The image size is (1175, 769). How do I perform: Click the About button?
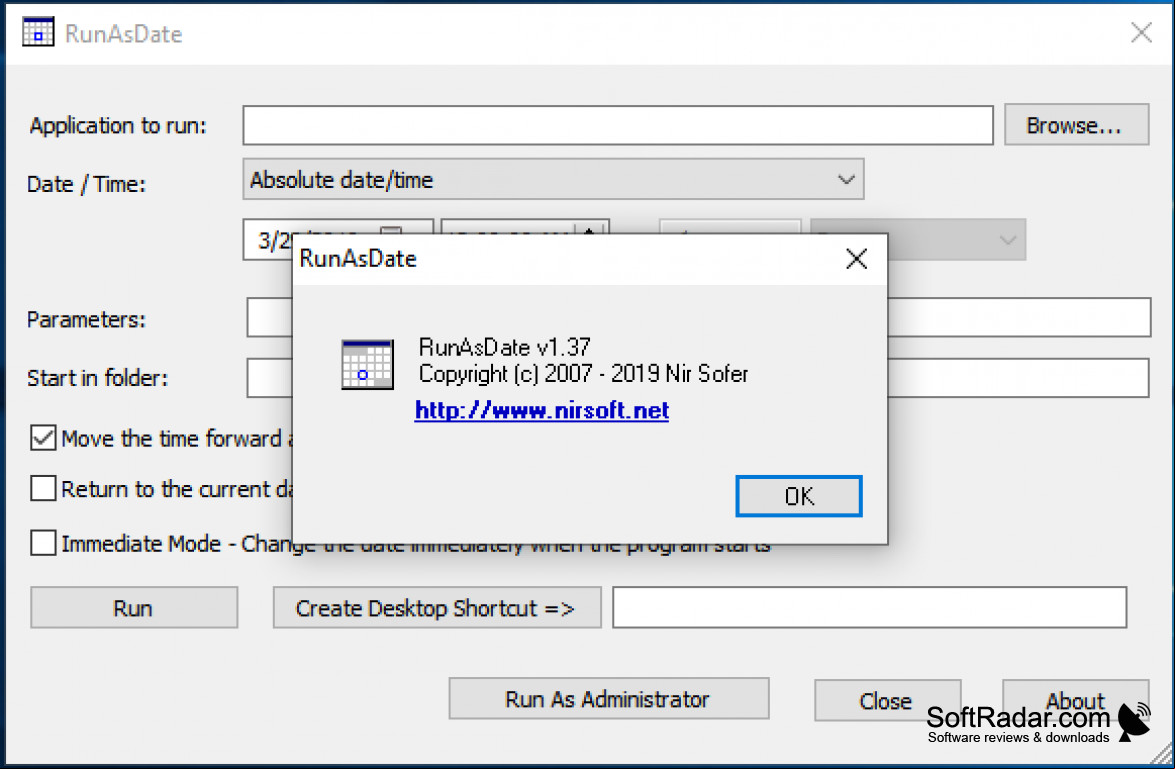[x=1075, y=700]
